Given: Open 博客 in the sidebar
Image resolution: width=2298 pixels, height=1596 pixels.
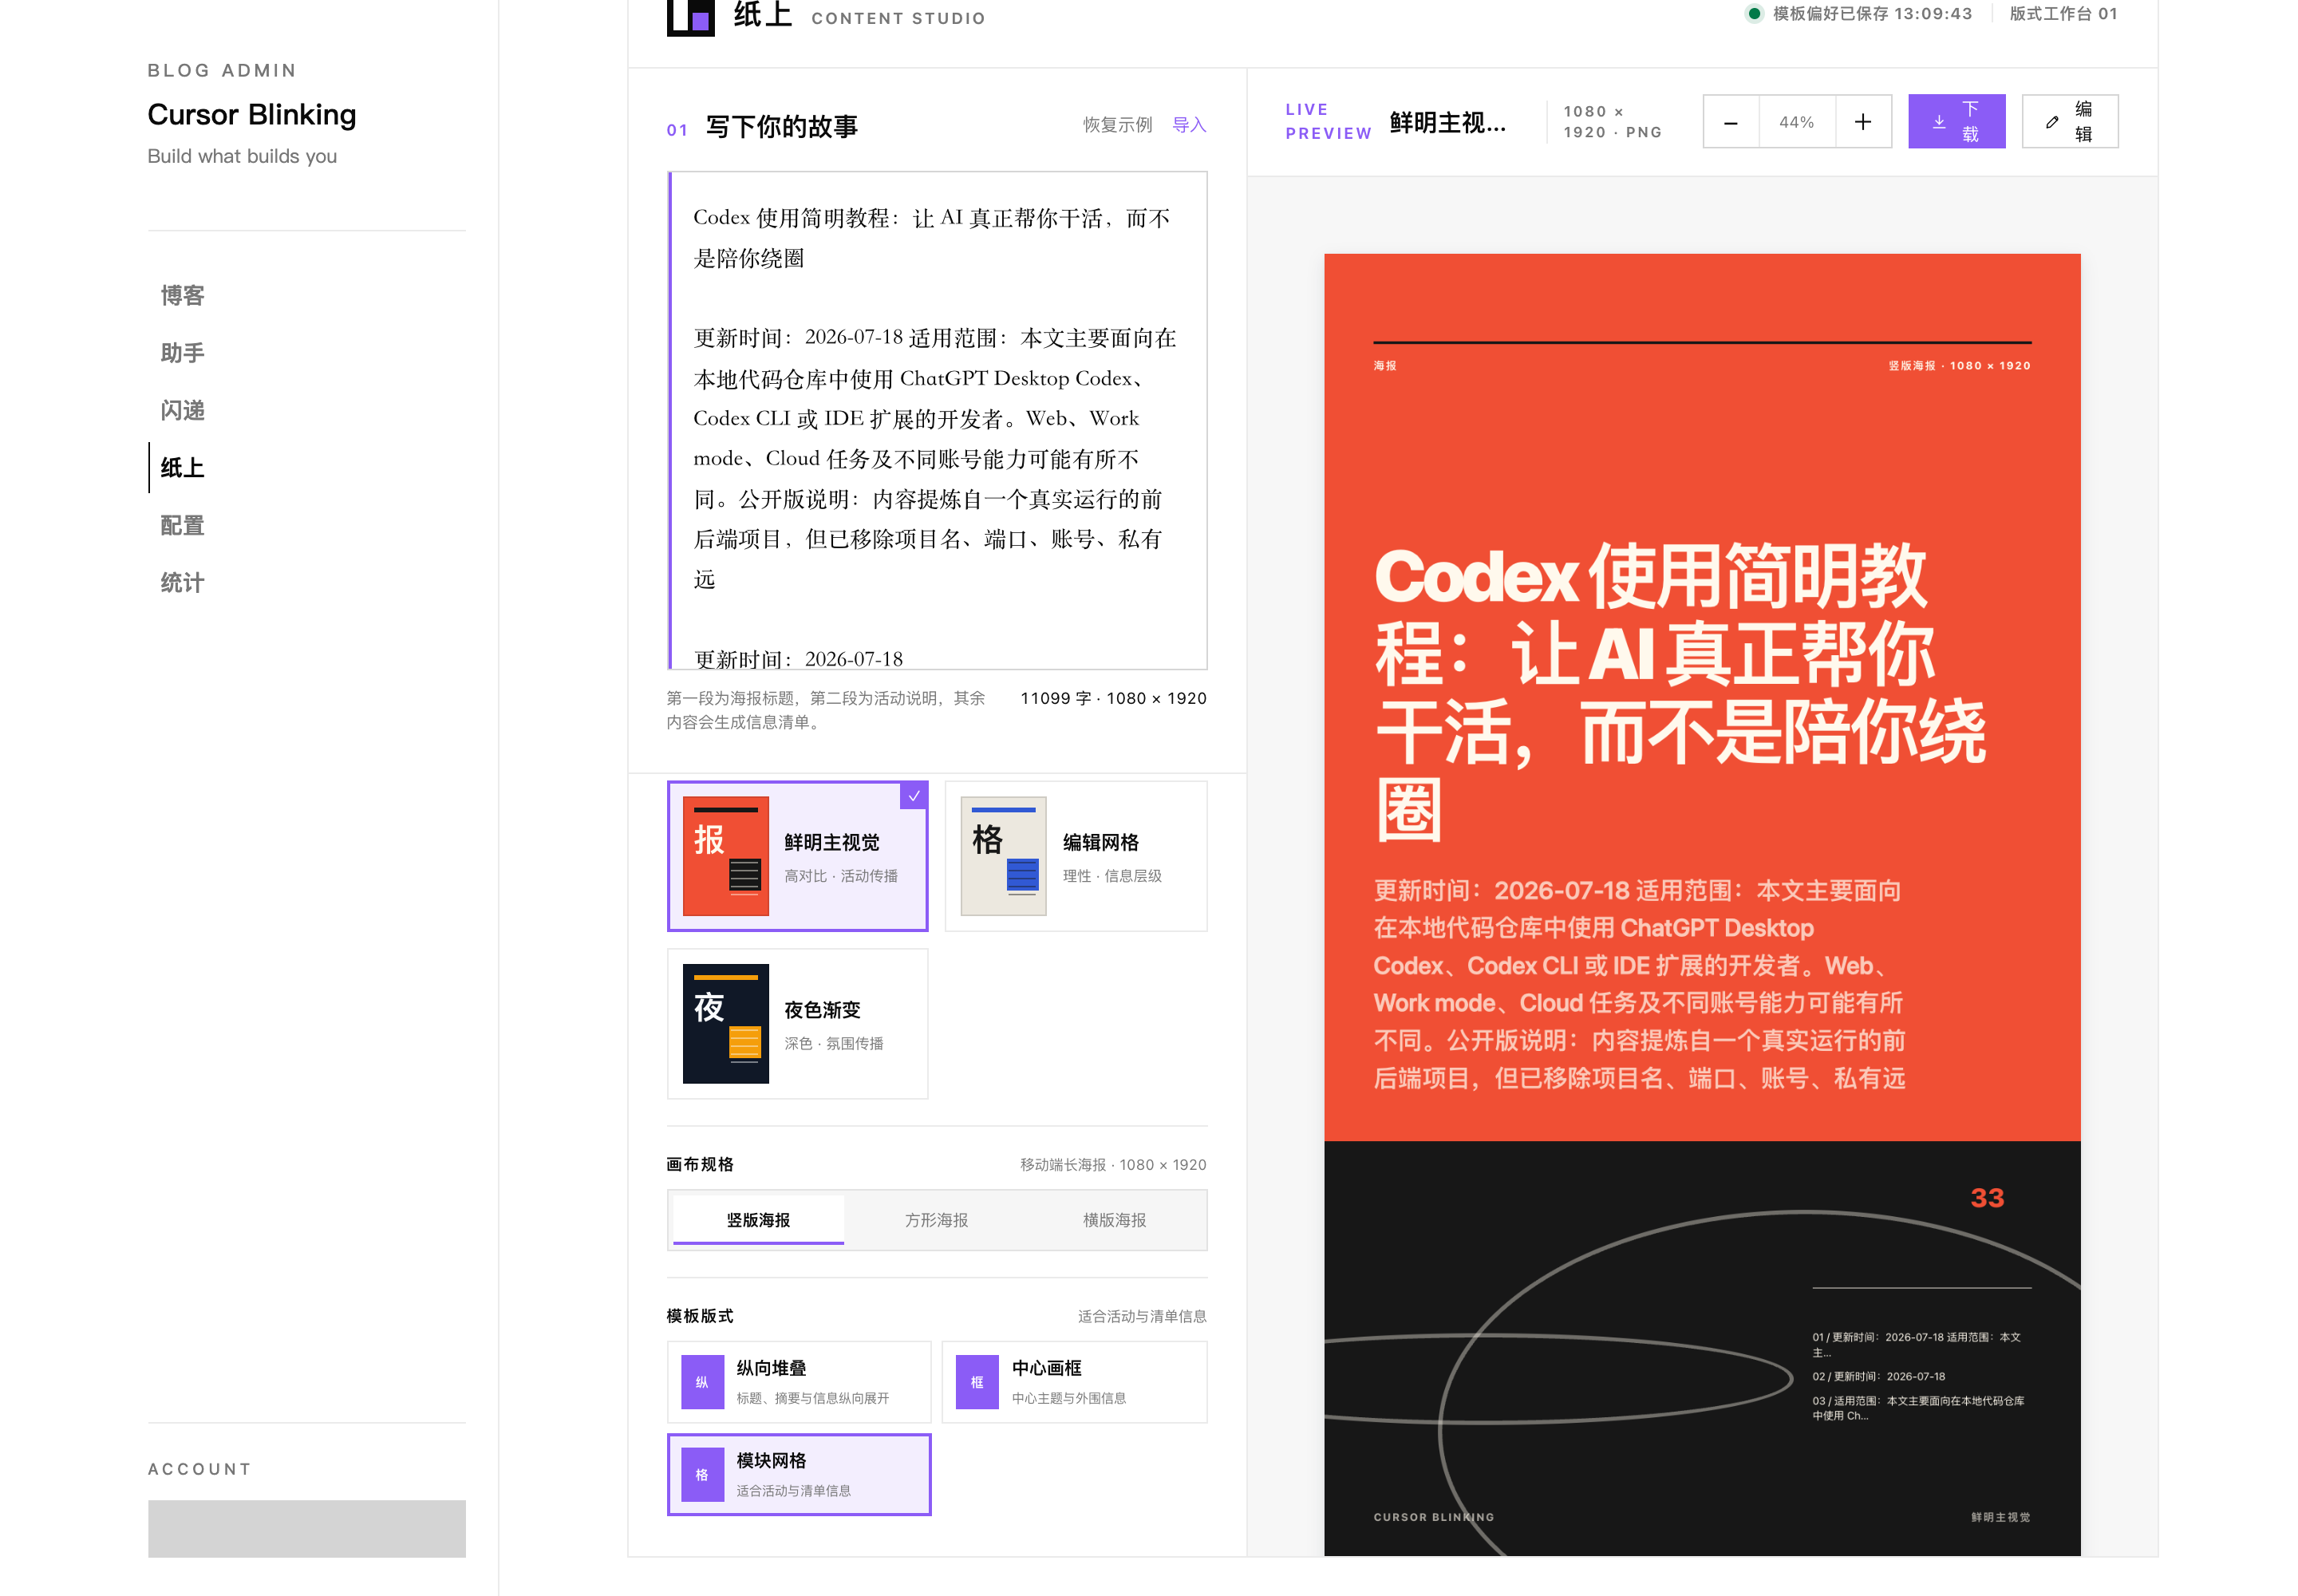Looking at the screenshot, I should click(x=182, y=296).
